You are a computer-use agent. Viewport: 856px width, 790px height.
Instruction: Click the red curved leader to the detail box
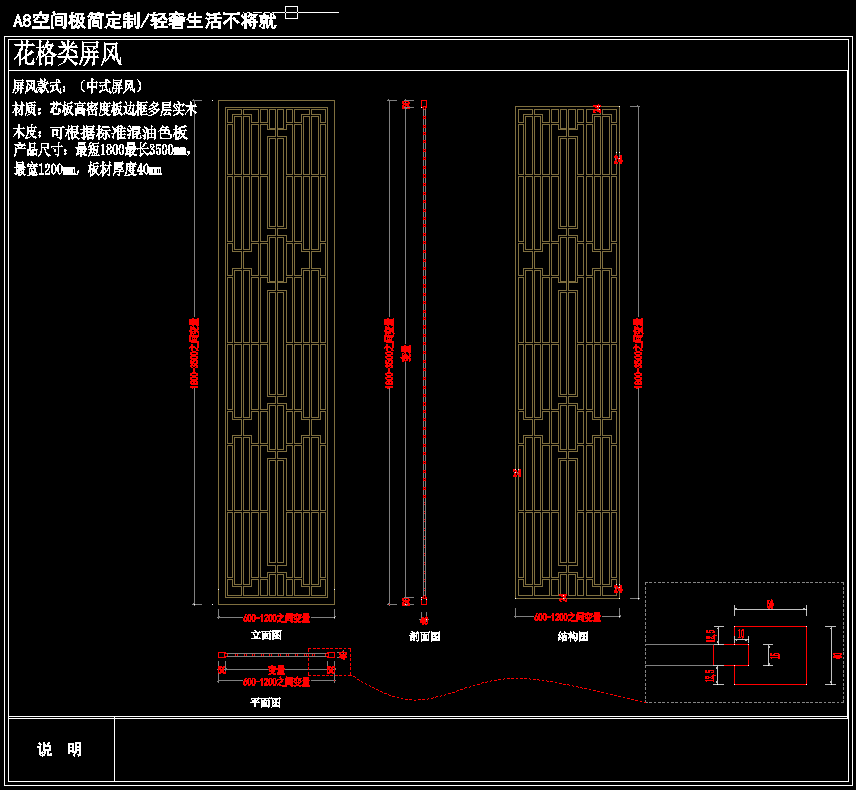pos(497,688)
